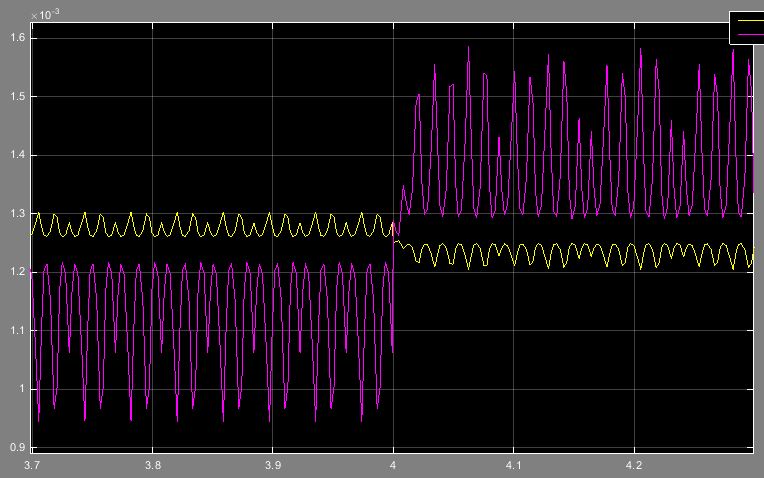Select the 1.6 y-axis tick label
The width and height of the screenshot is (764, 478).
tap(18, 38)
